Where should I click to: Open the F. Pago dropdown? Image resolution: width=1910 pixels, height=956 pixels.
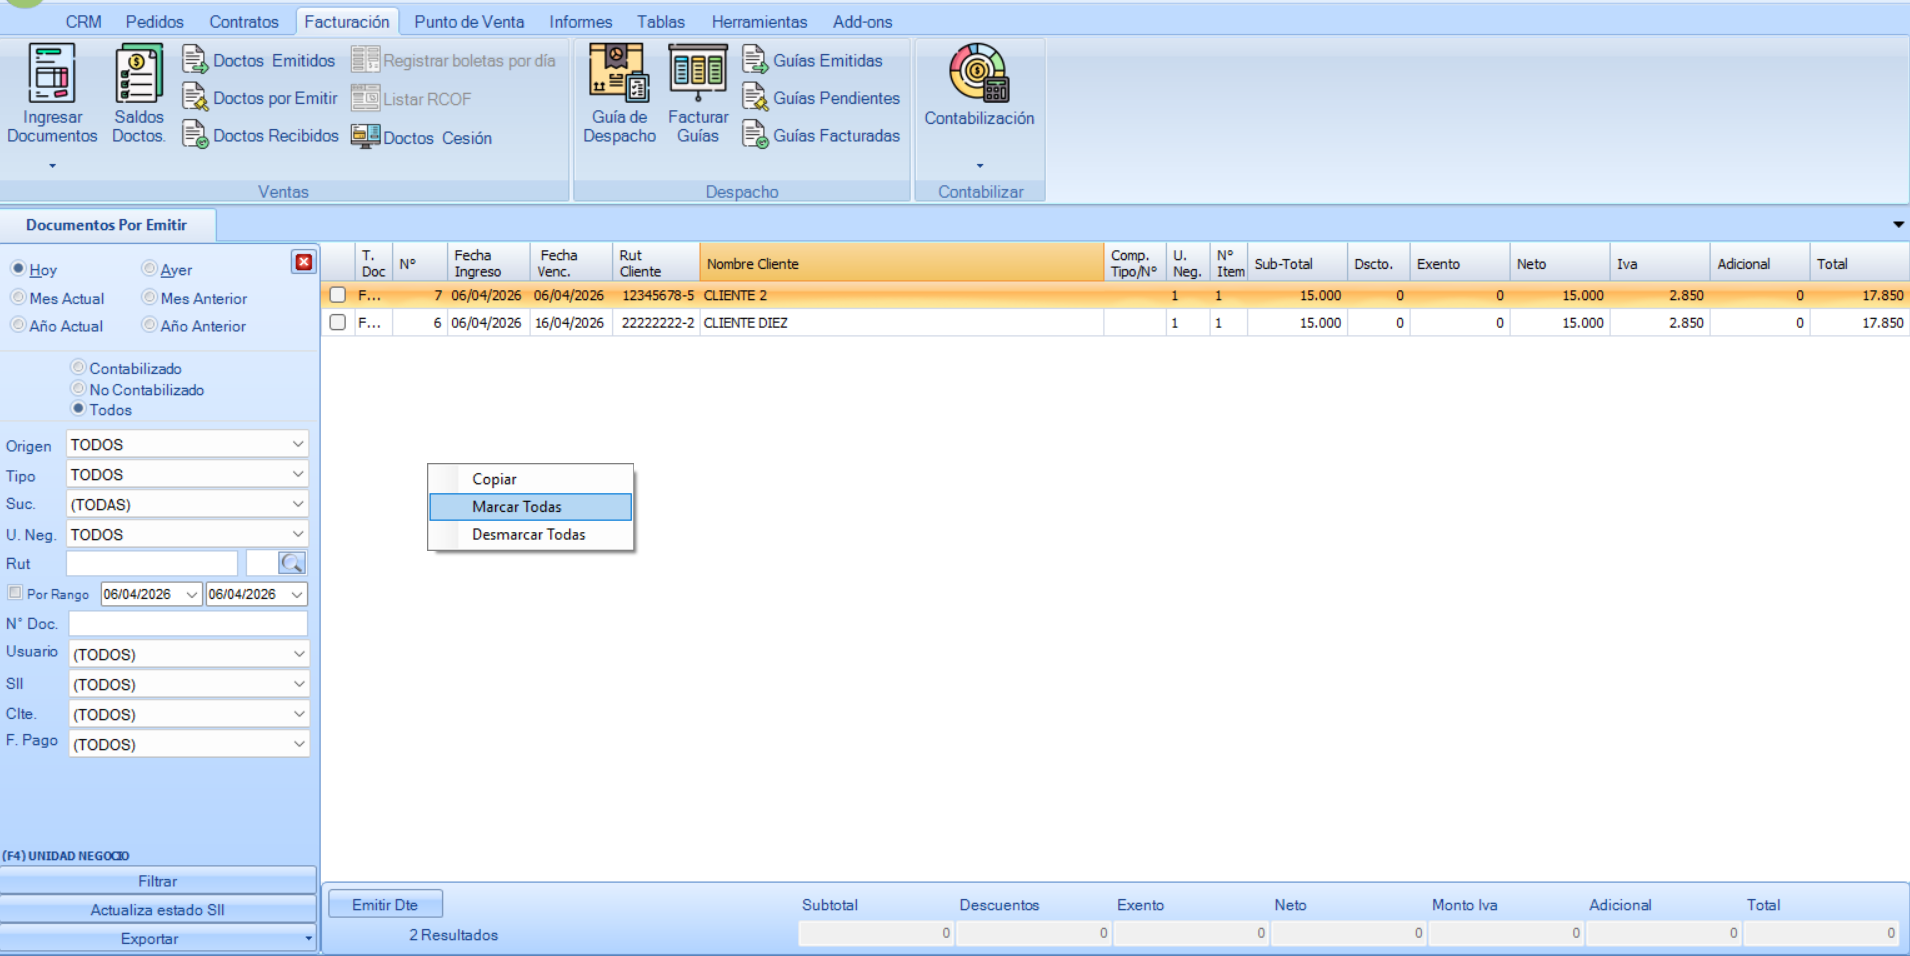(298, 744)
